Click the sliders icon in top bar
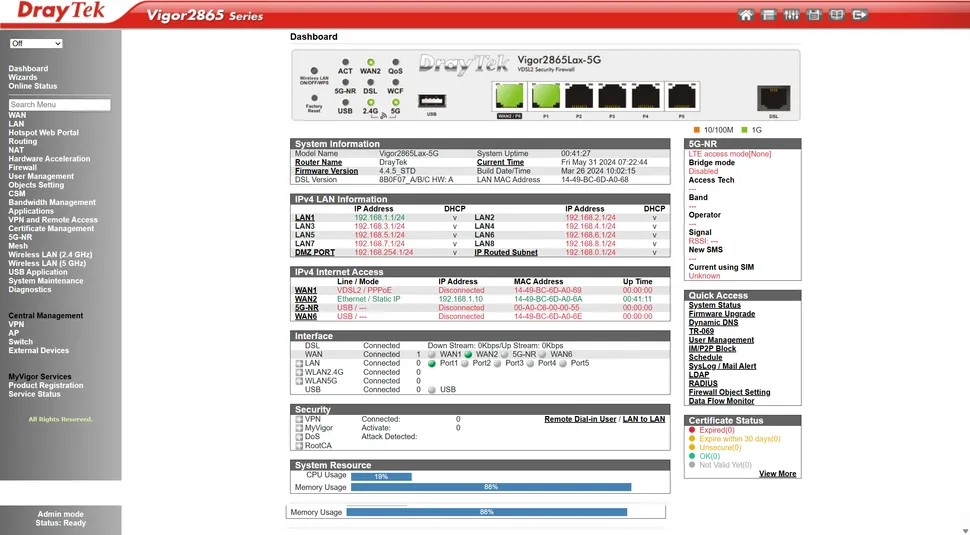 pyautogui.click(x=791, y=15)
